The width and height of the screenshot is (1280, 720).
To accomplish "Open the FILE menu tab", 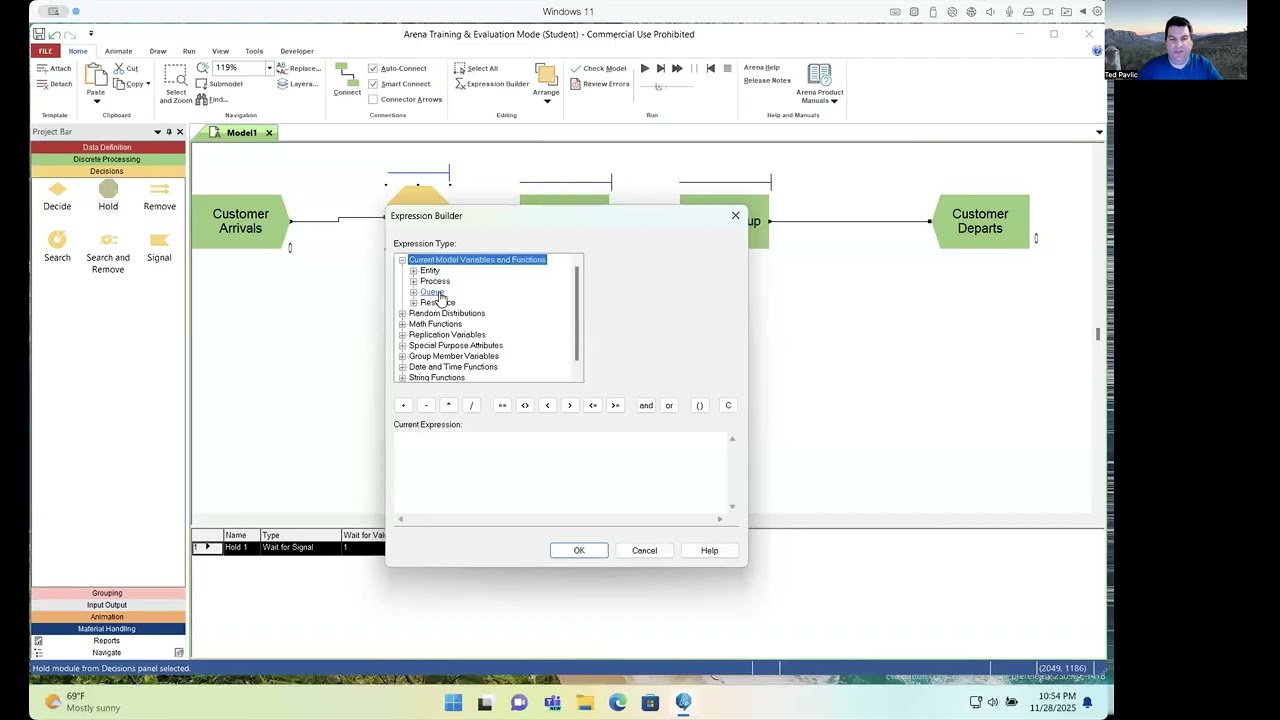I will click(45, 51).
